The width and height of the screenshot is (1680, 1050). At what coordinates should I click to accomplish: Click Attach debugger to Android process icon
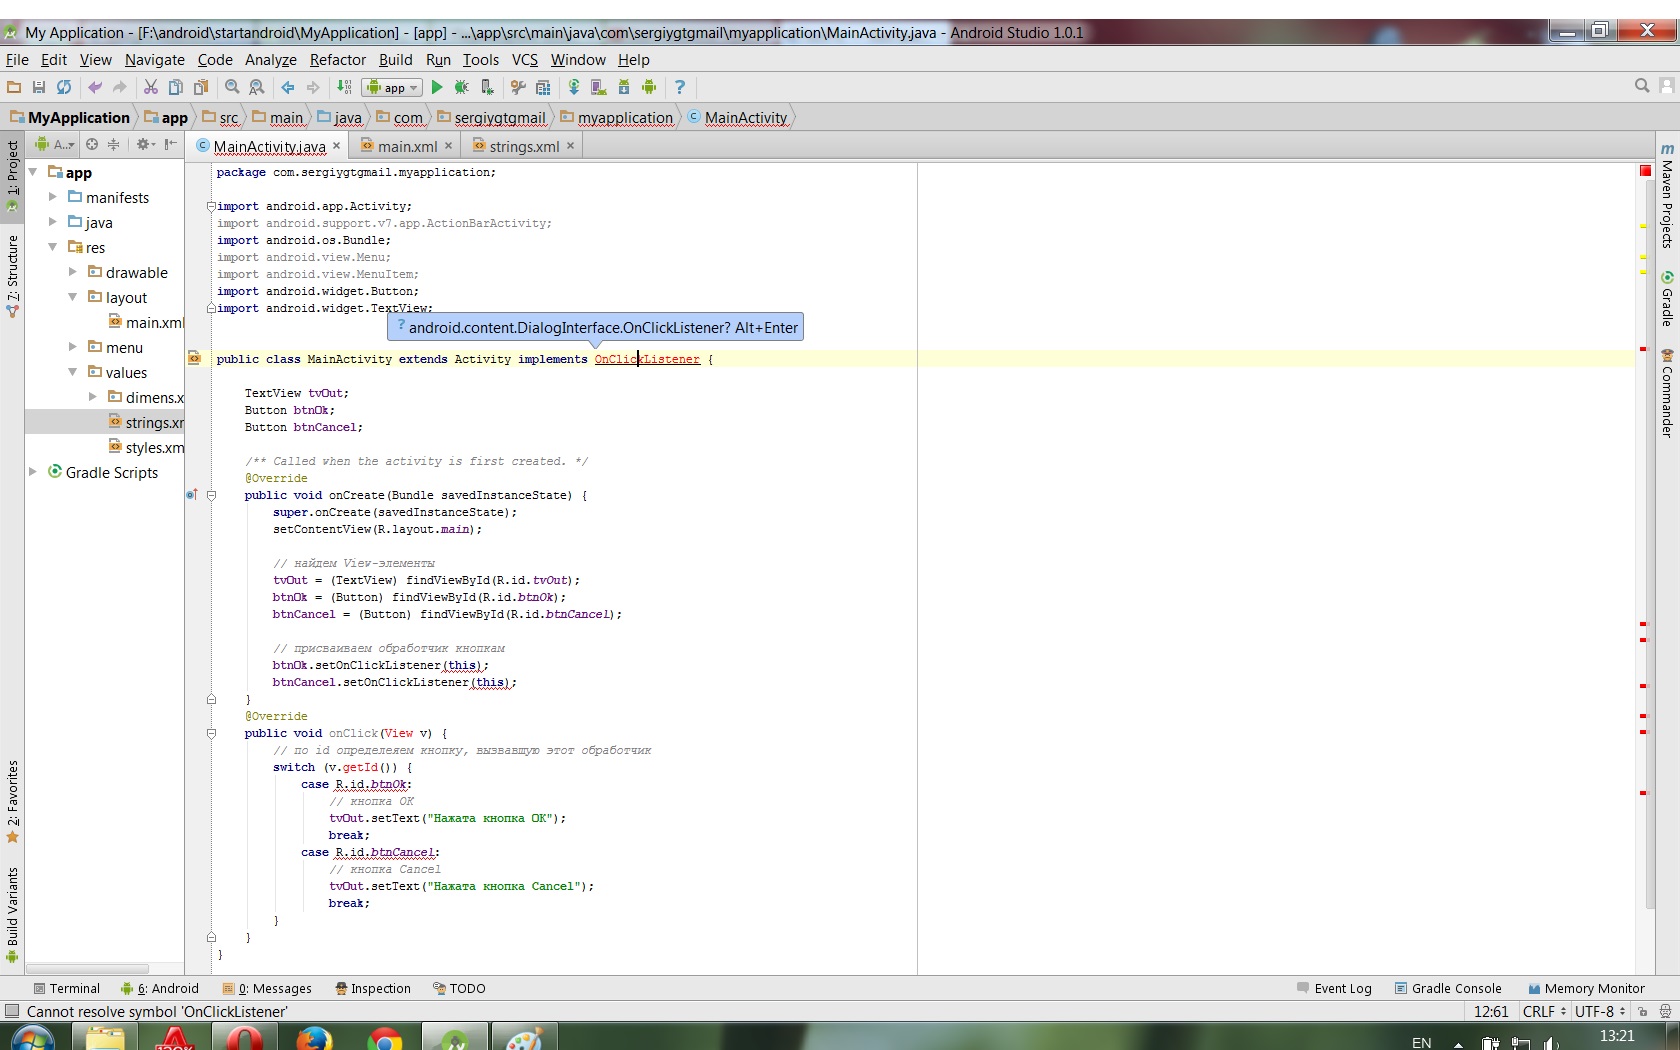[487, 87]
